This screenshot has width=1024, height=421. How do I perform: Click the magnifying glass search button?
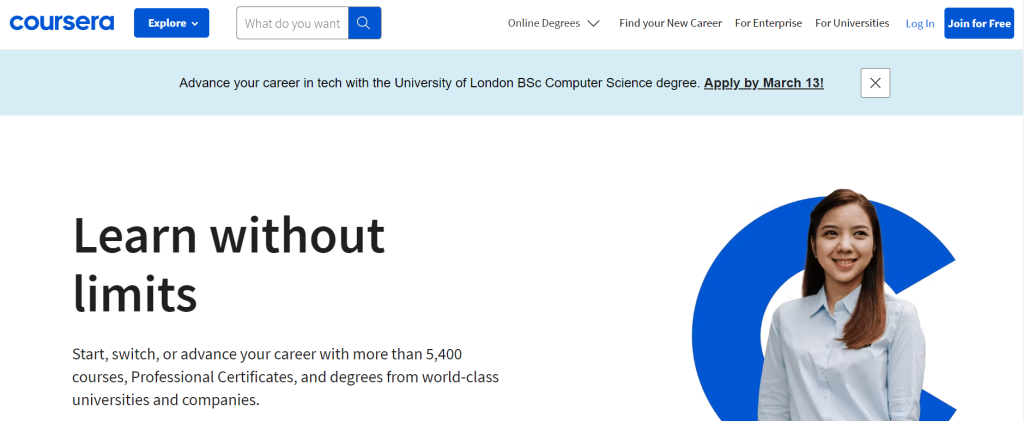point(364,23)
